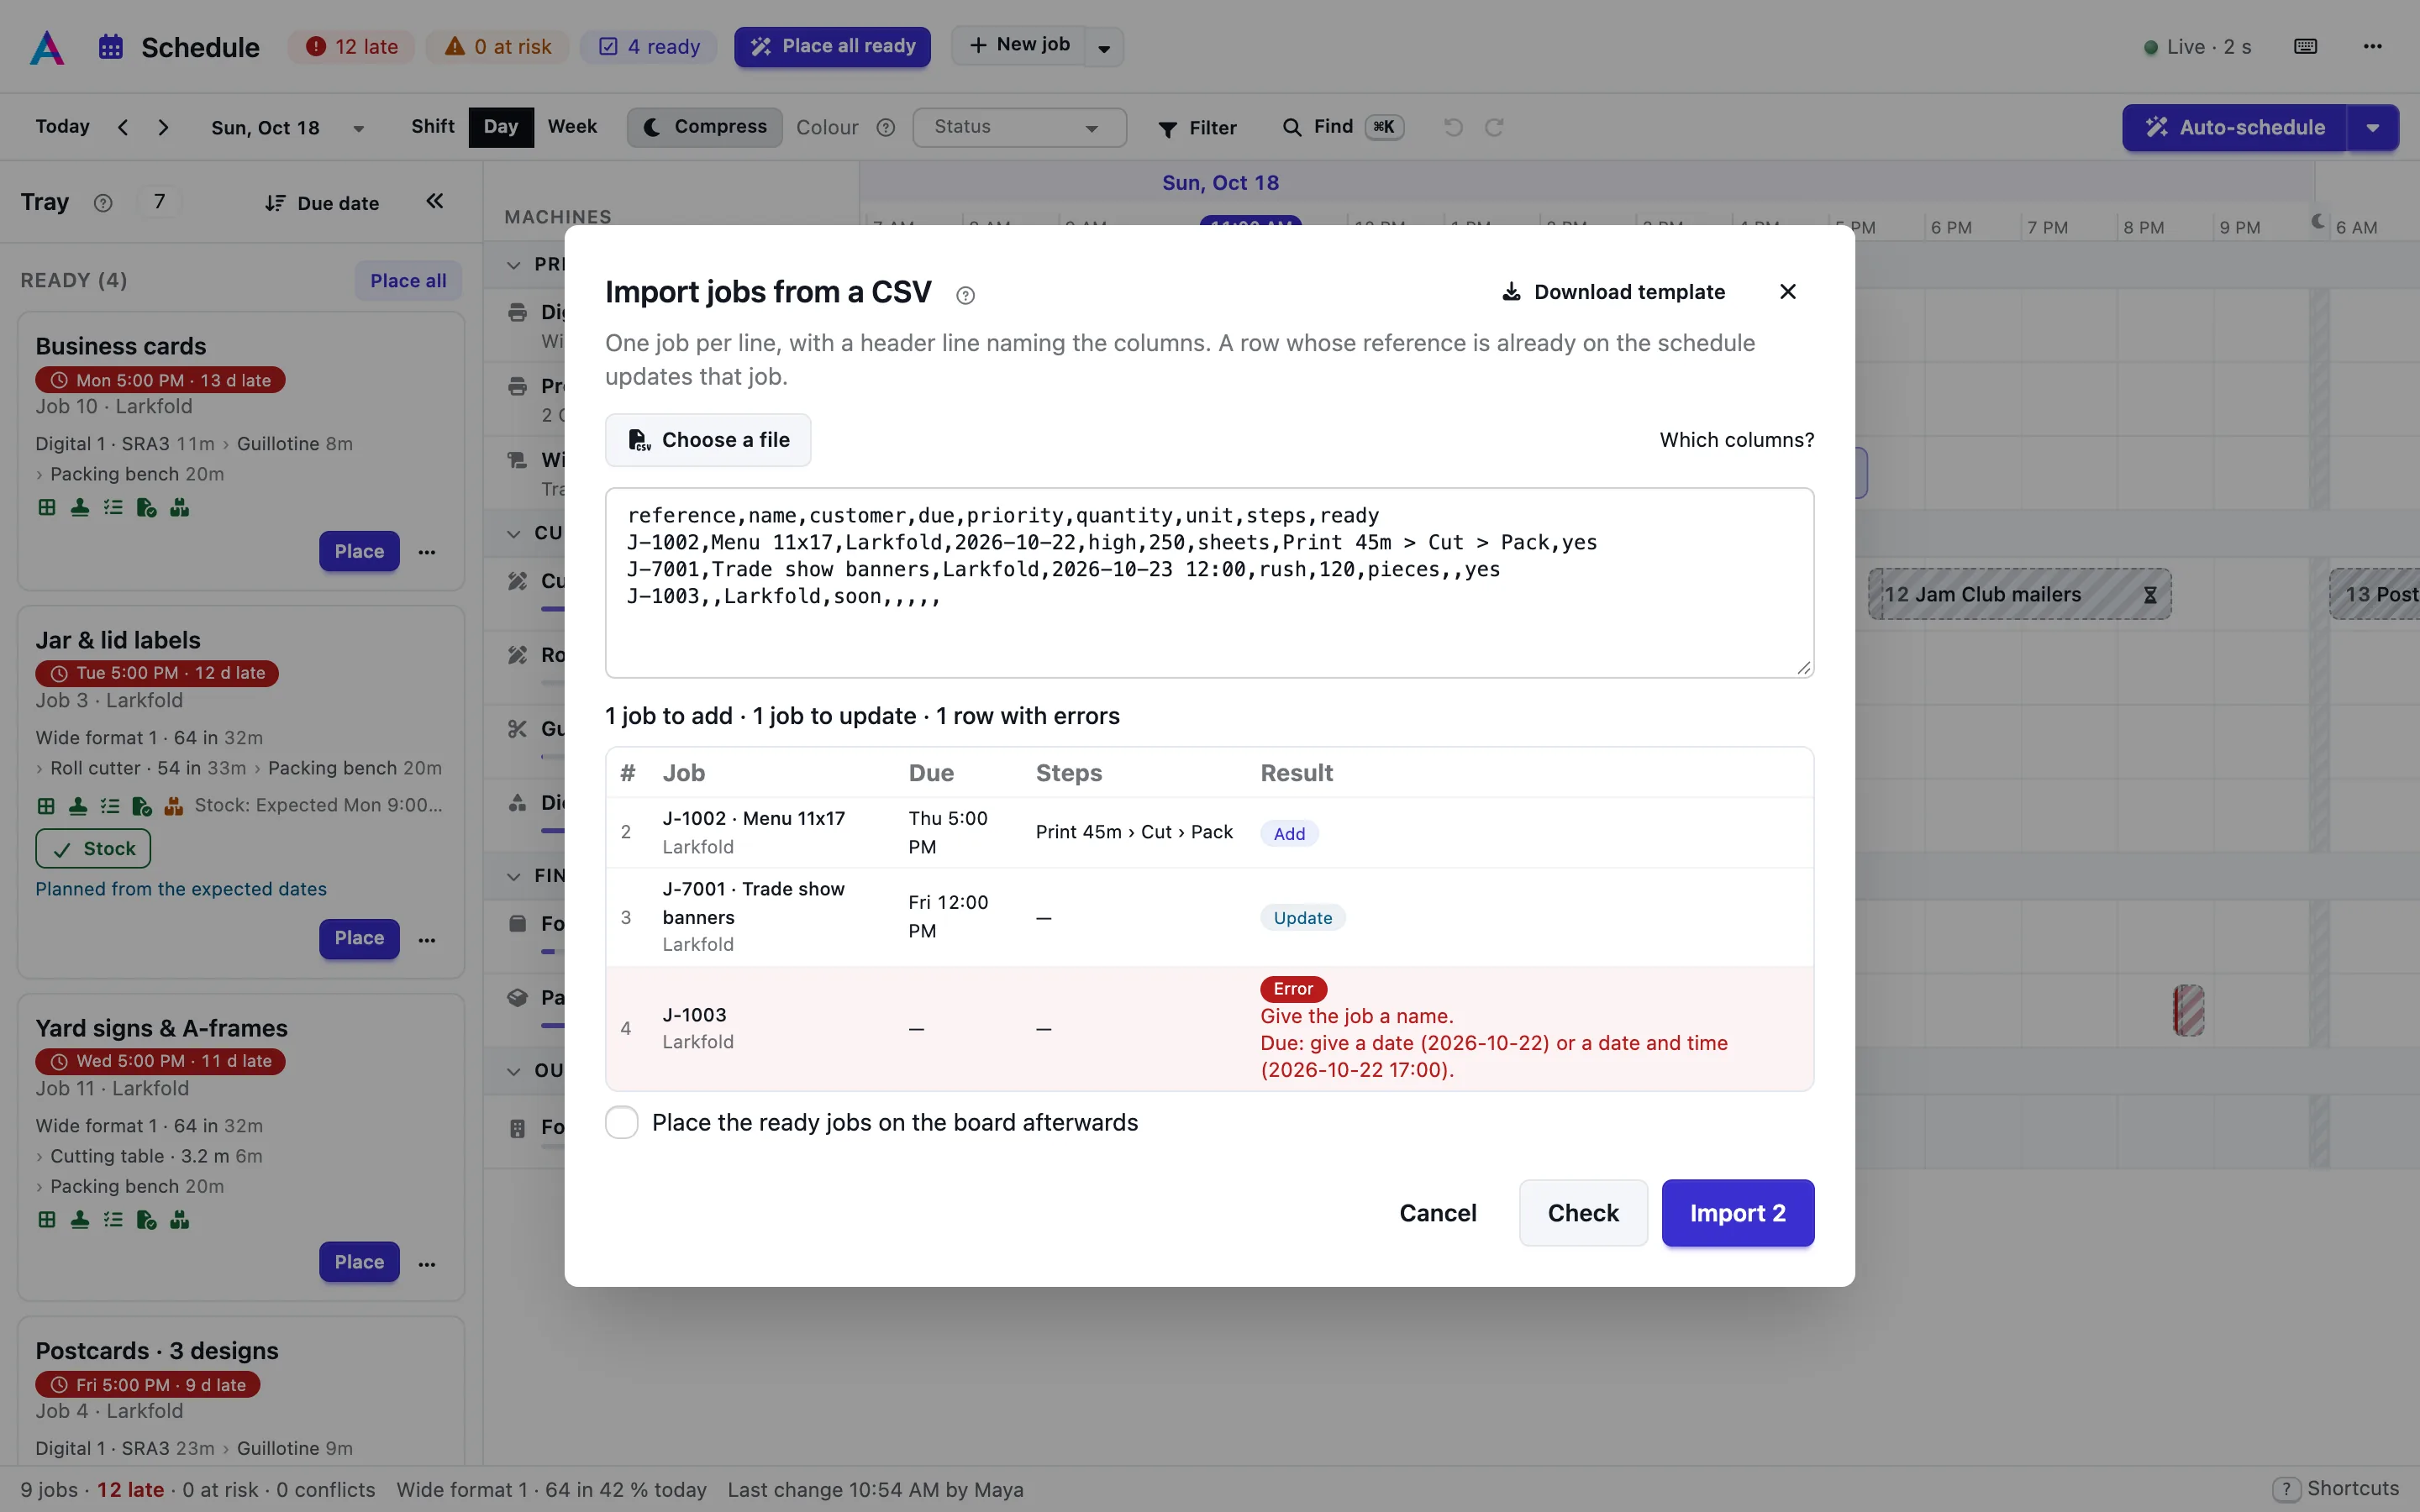Click the Schedule calendar icon
The height and width of the screenshot is (1512, 2420).
coord(111,47)
